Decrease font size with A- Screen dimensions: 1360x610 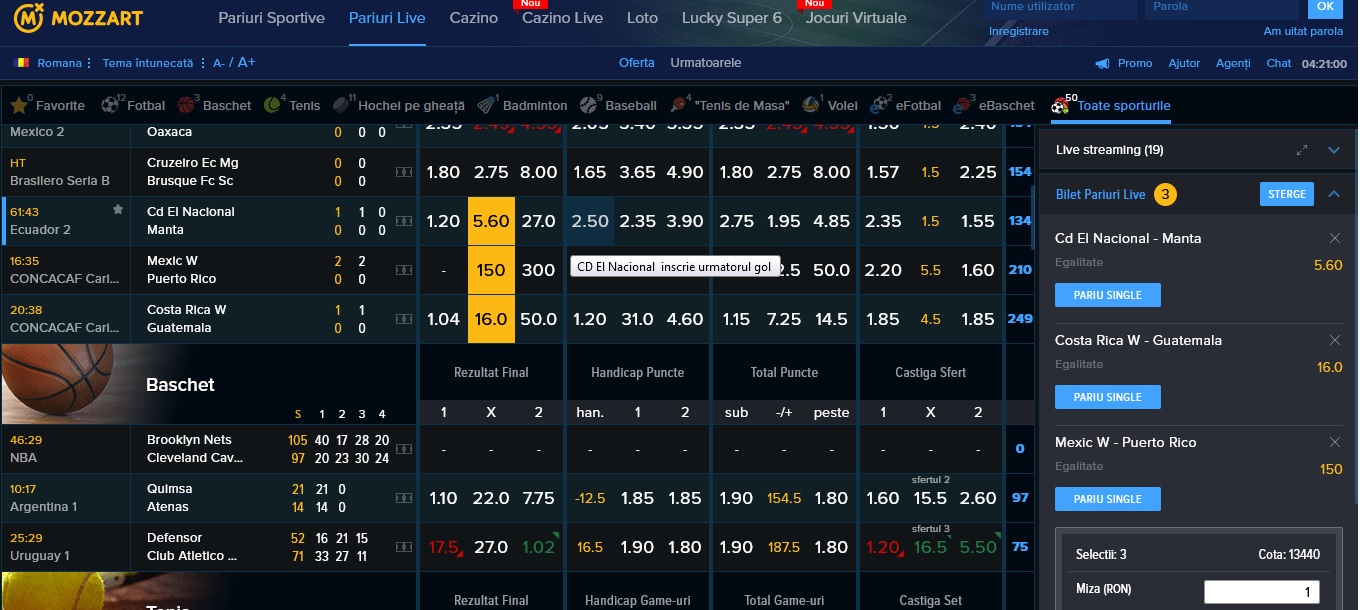pyautogui.click(x=219, y=63)
